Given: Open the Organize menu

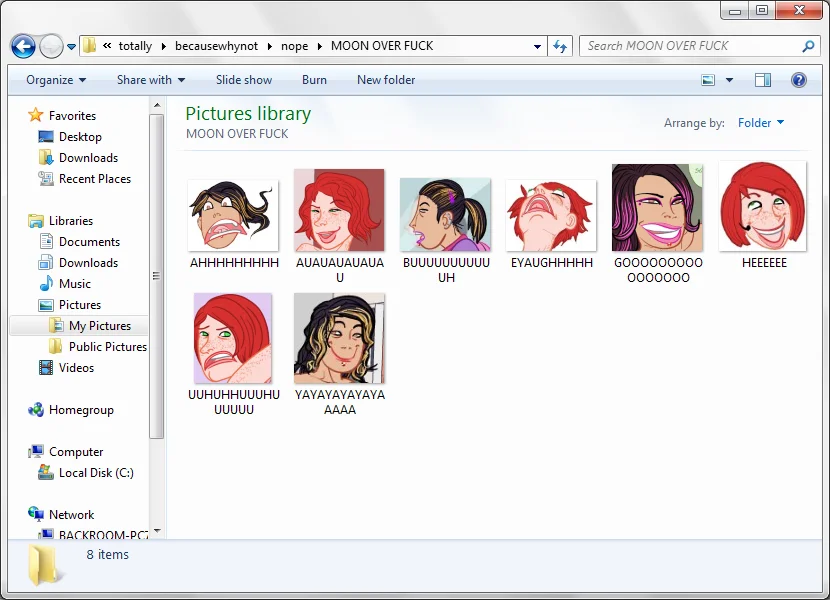Looking at the screenshot, I should click(56, 80).
